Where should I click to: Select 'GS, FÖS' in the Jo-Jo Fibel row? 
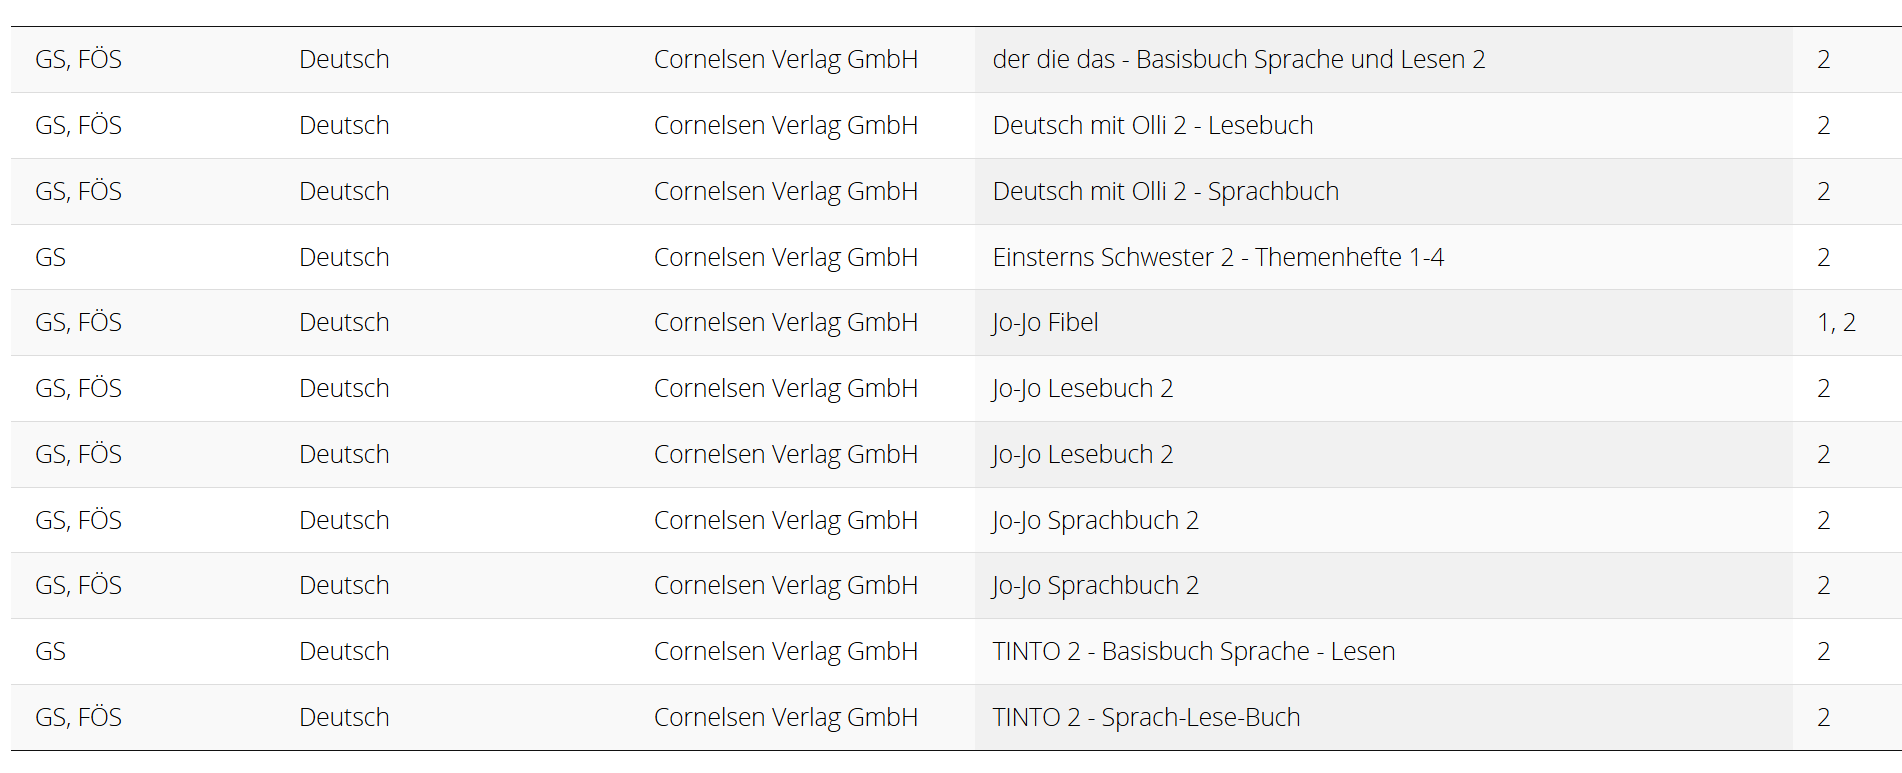(78, 323)
